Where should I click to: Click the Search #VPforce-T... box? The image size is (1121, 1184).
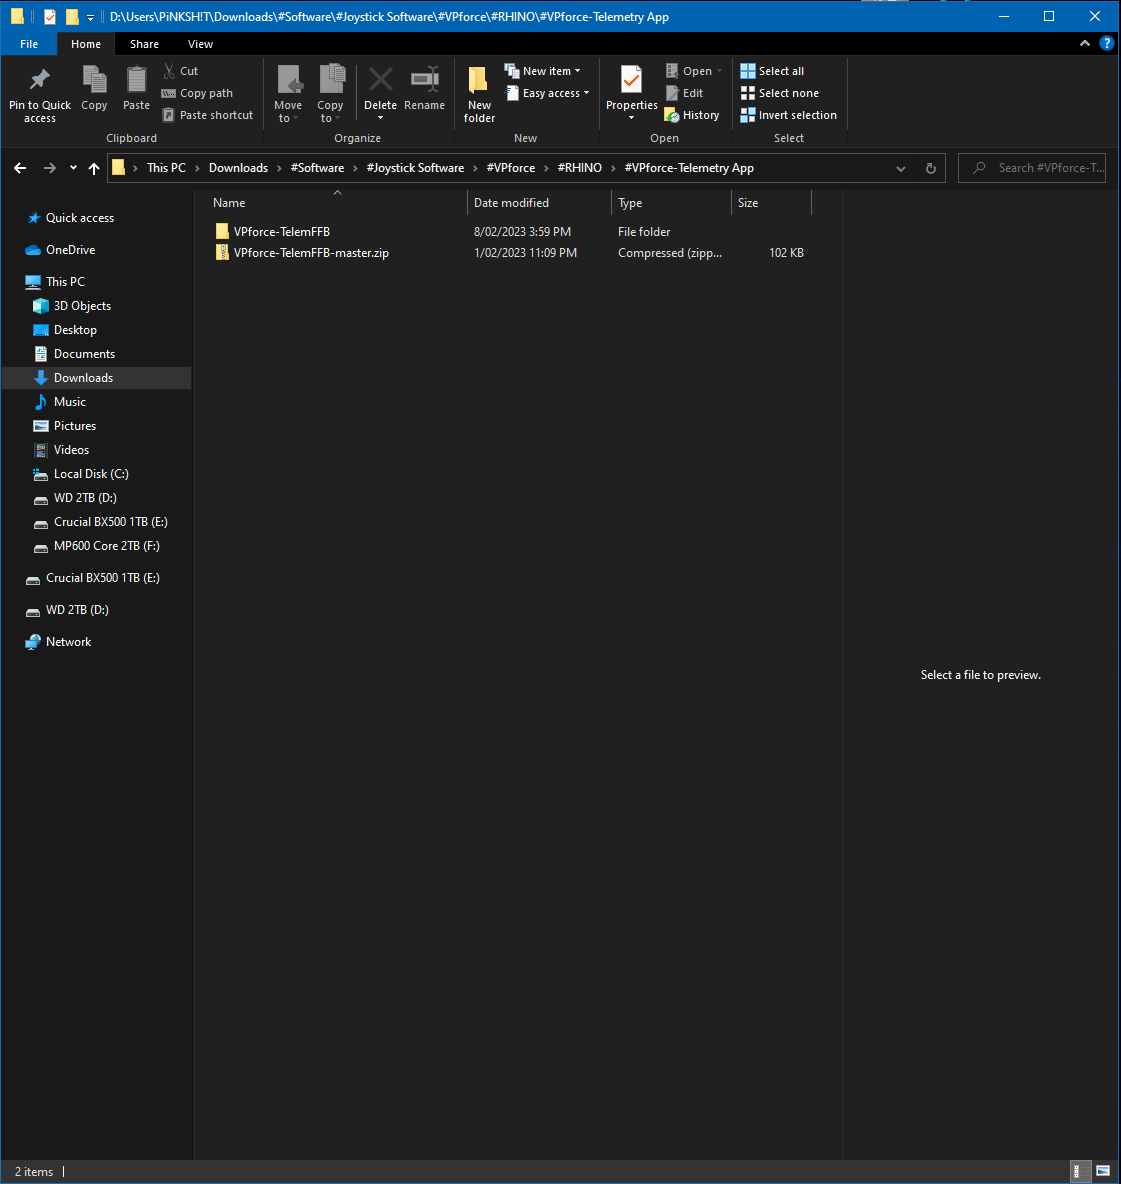click(1032, 168)
